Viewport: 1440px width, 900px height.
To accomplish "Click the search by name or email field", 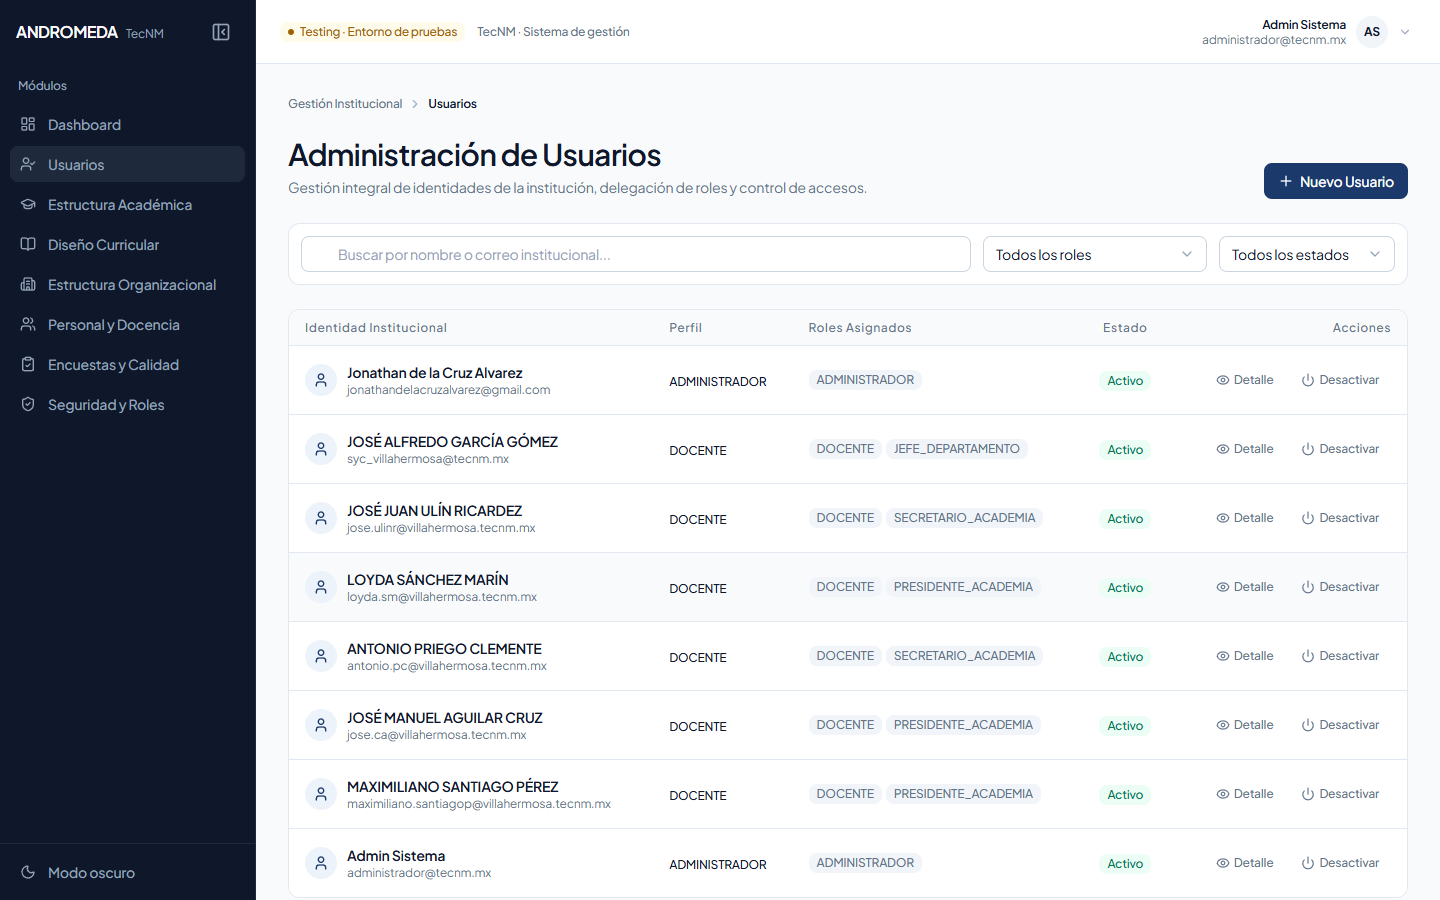I will (636, 254).
